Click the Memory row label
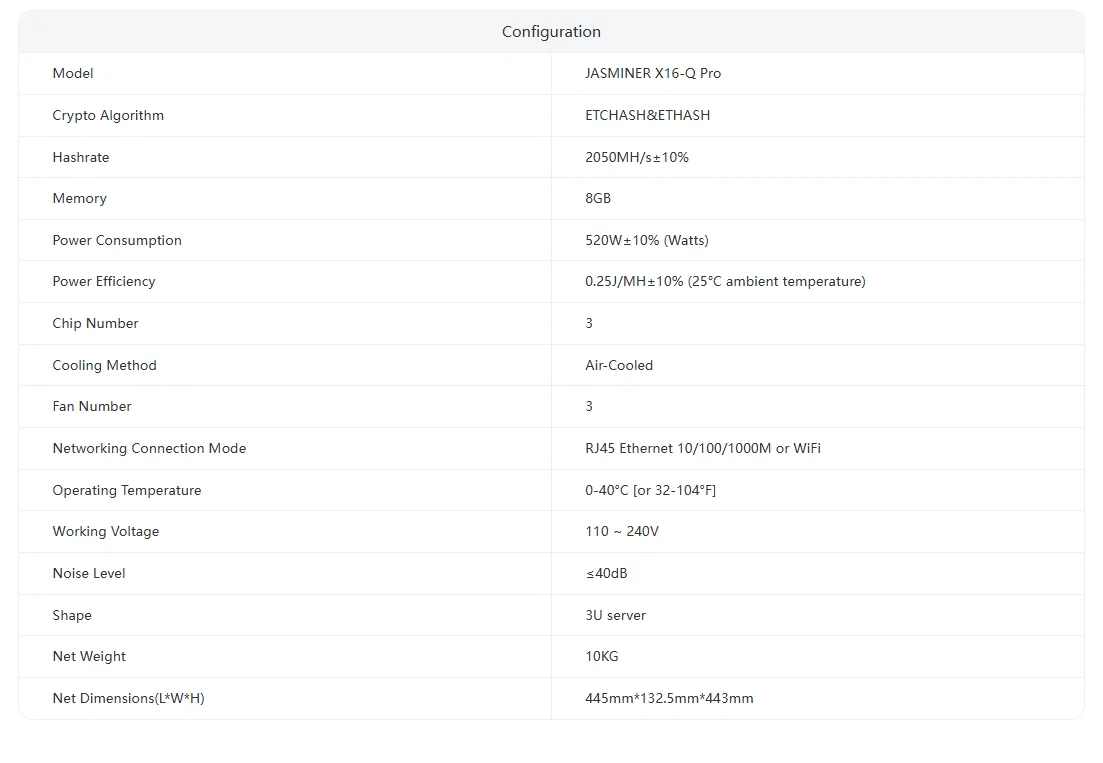The height and width of the screenshot is (763, 1103). coord(79,198)
